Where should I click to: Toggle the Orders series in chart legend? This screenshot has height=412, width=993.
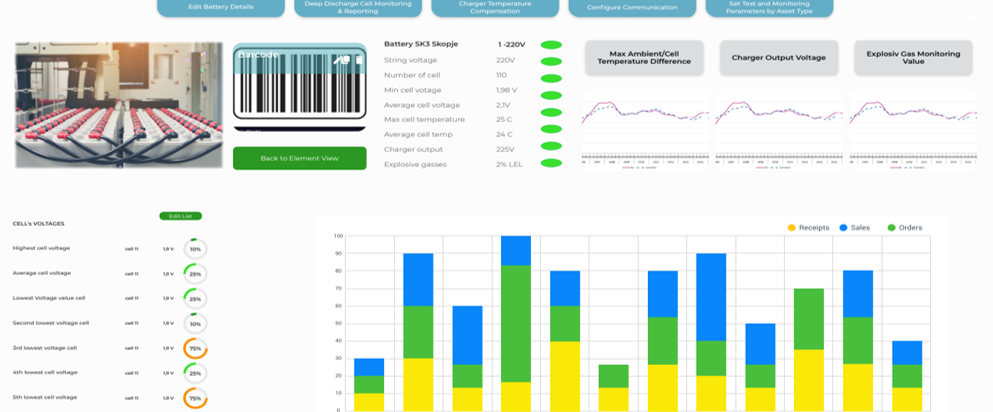pos(903,228)
